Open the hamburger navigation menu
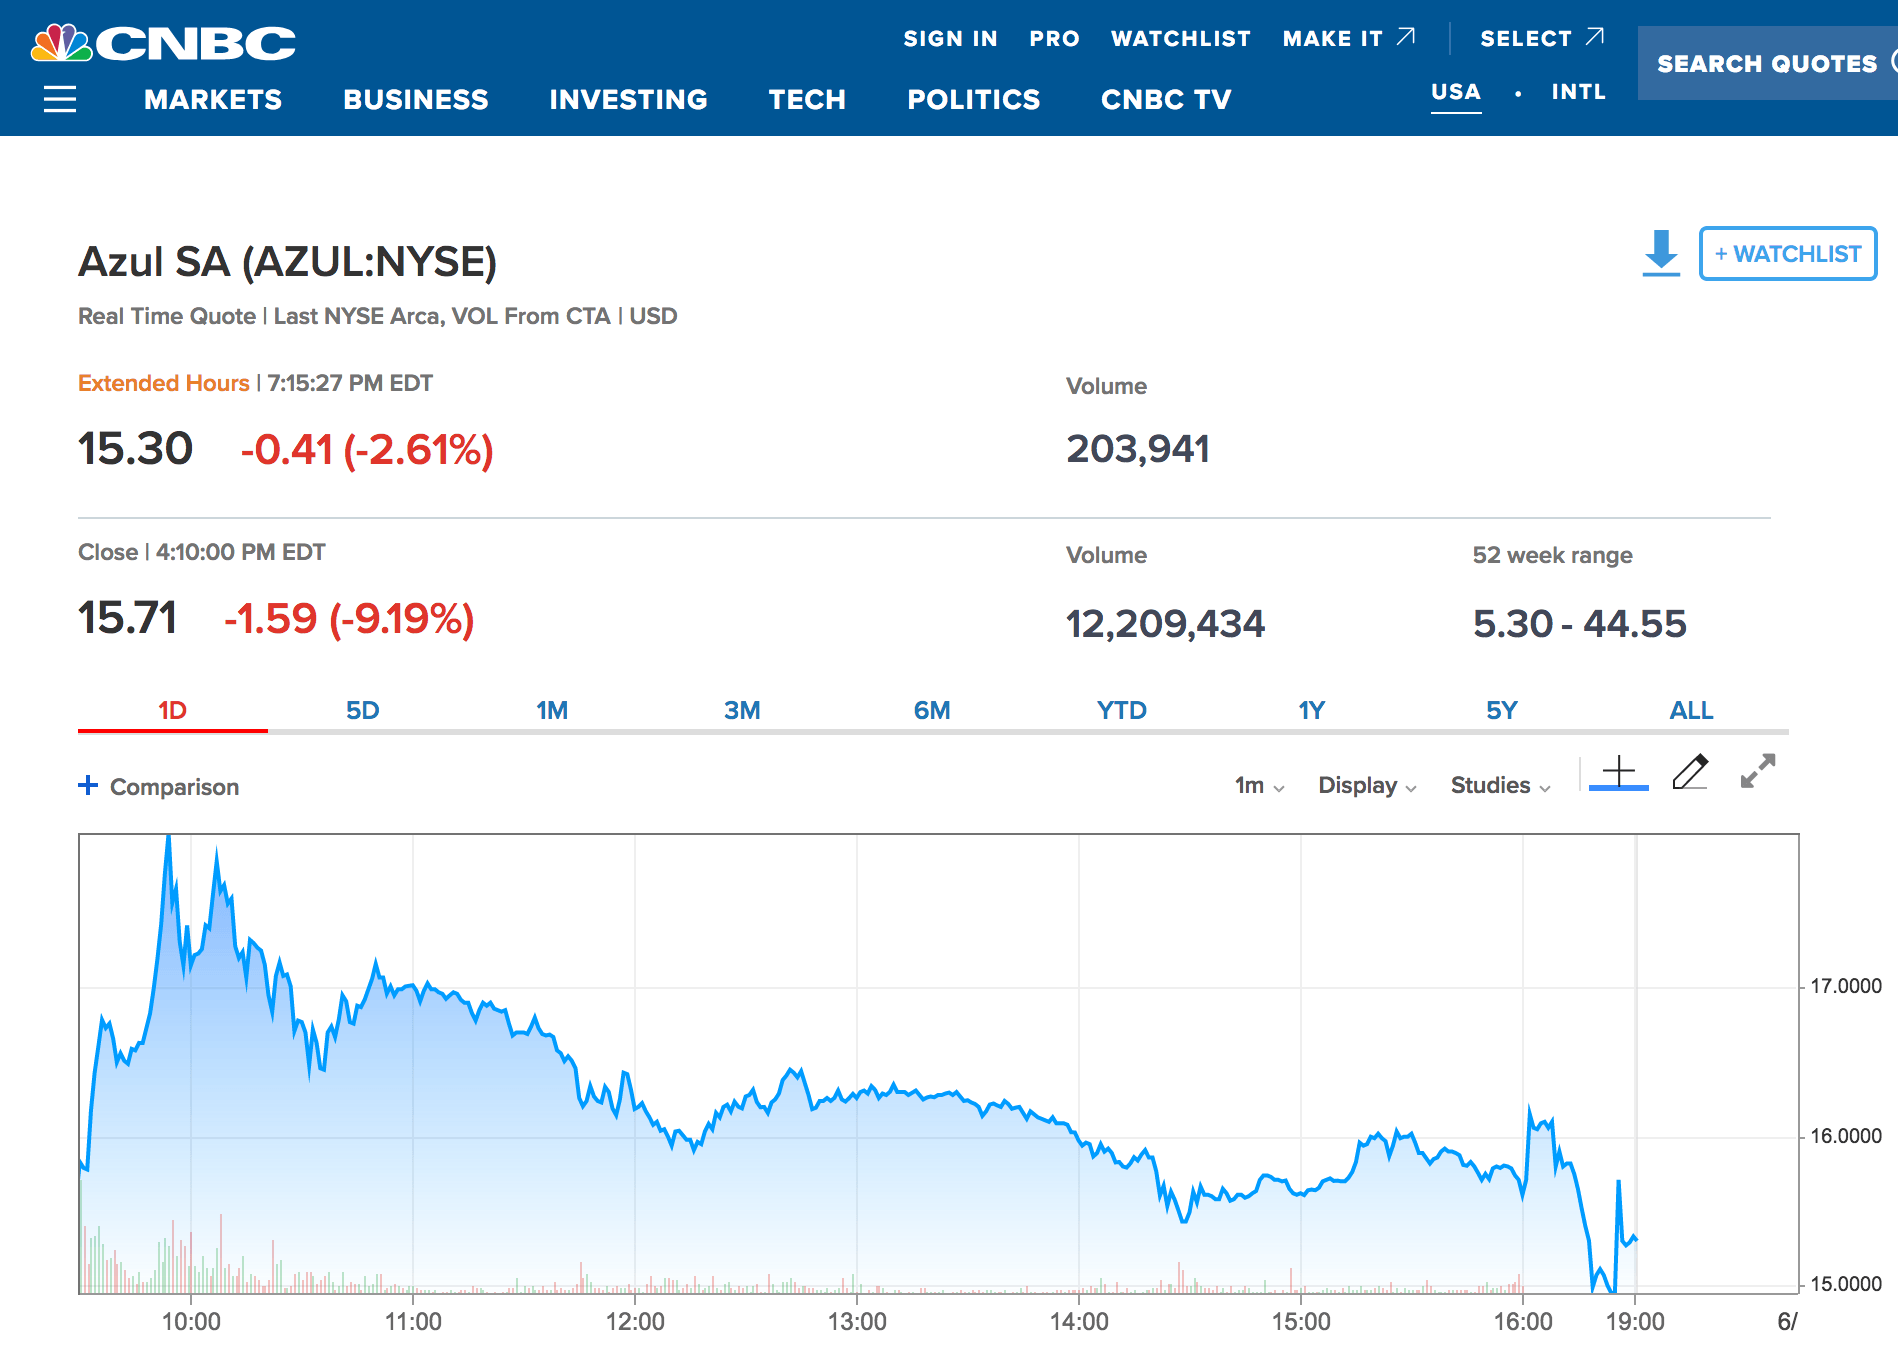This screenshot has height=1350, width=1898. click(60, 99)
